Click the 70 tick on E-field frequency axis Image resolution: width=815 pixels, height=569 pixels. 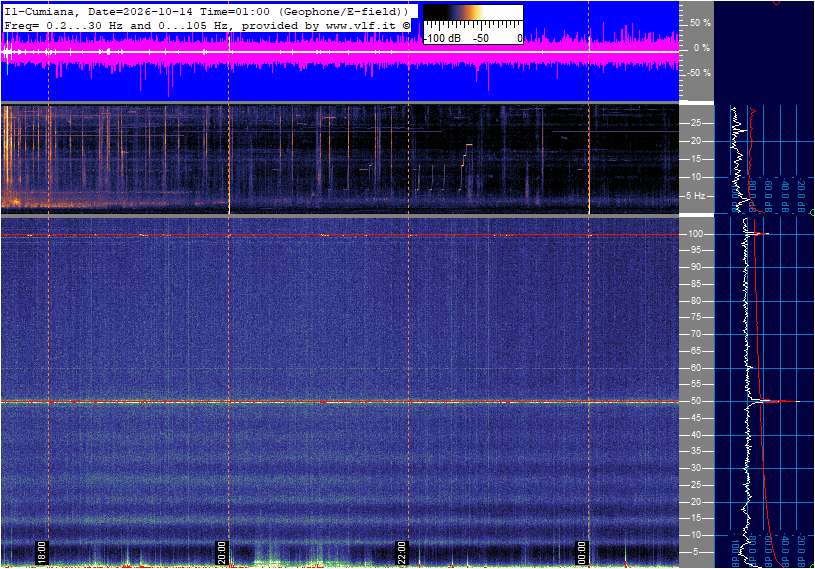point(695,334)
